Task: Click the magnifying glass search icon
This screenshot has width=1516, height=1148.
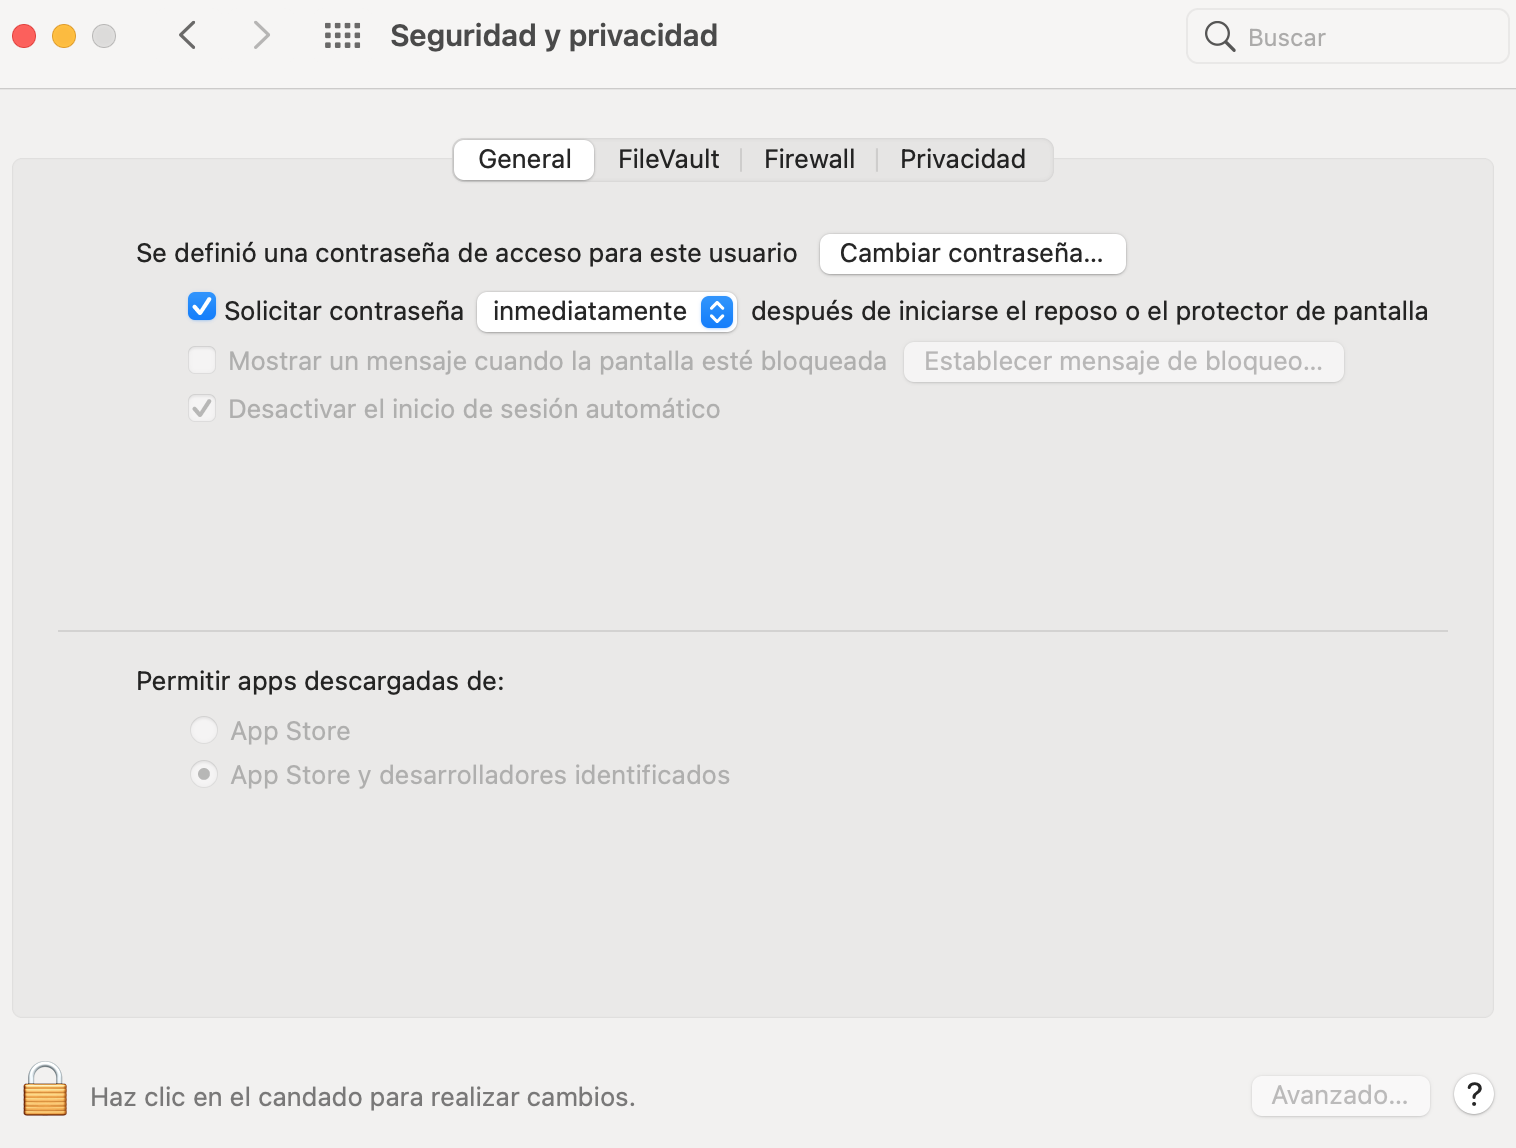Action: (x=1219, y=37)
